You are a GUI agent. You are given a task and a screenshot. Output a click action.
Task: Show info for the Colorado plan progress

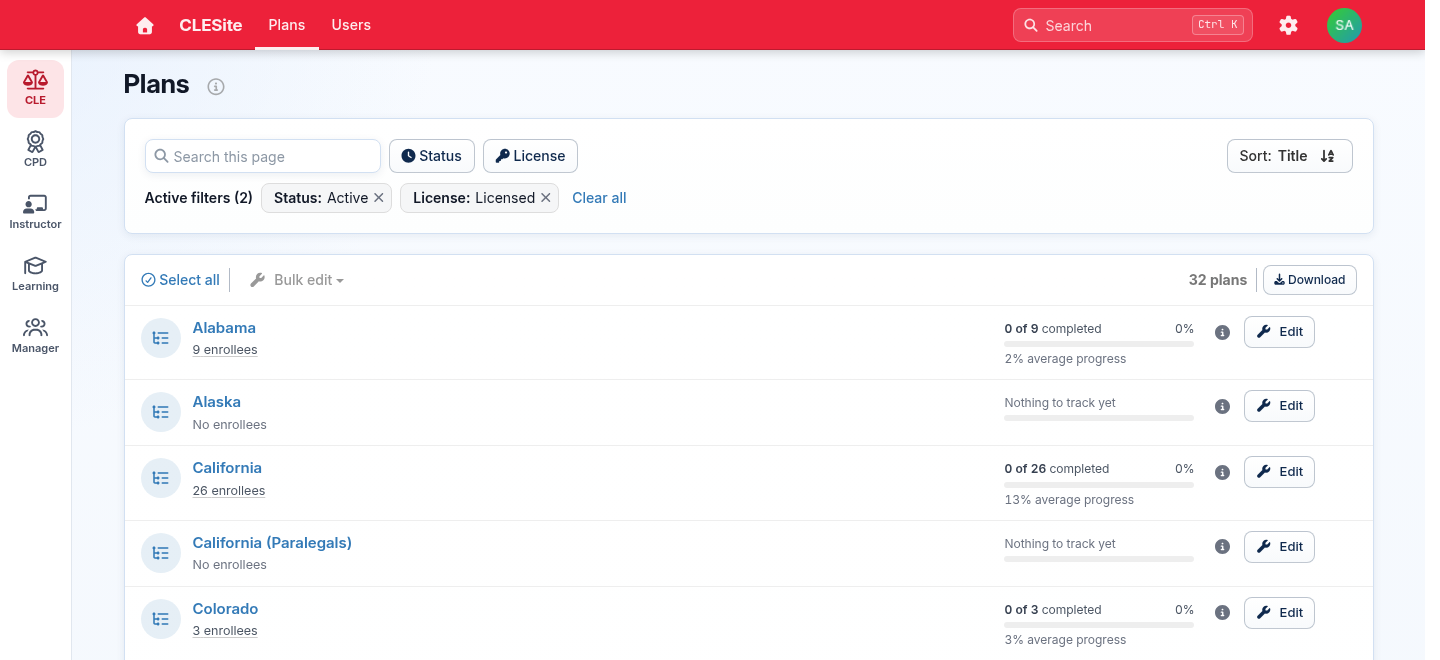tap(1222, 613)
